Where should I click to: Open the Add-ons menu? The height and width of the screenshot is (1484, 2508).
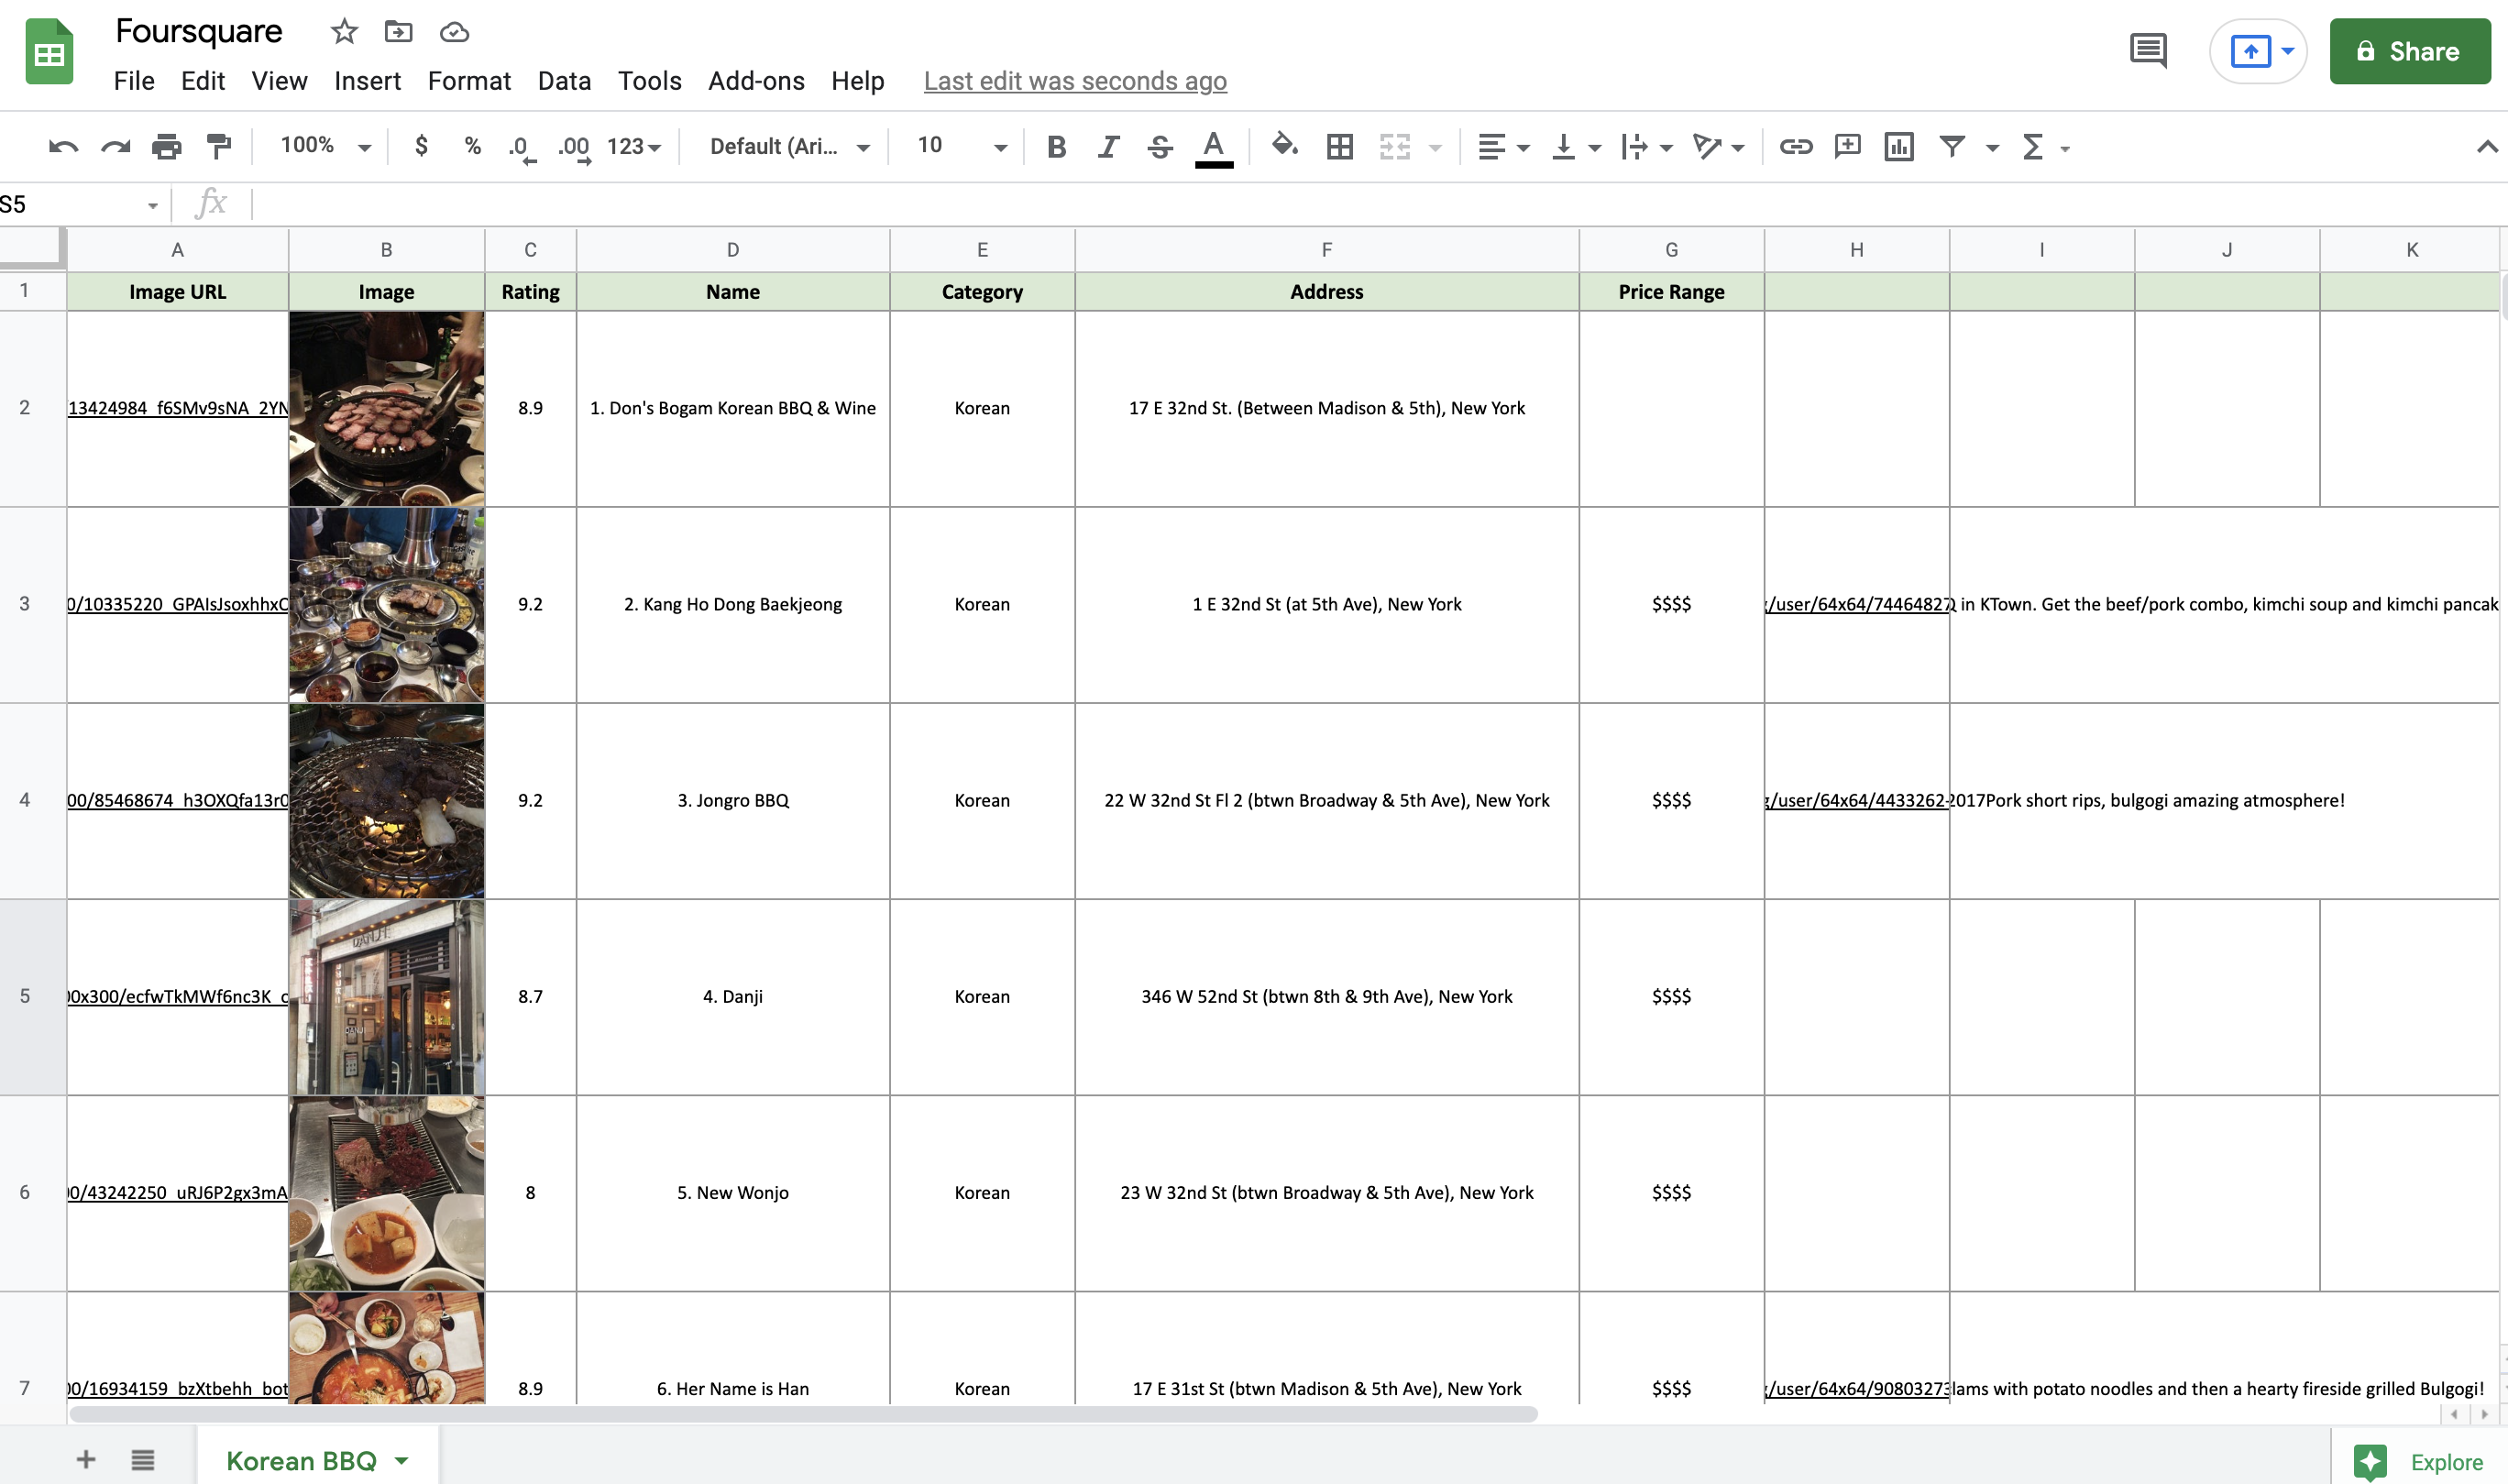tap(755, 81)
